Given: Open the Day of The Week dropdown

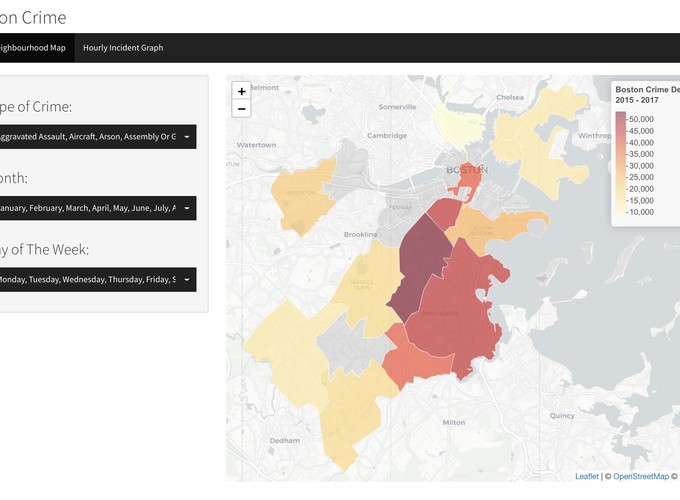Looking at the screenshot, I should coord(98,279).
